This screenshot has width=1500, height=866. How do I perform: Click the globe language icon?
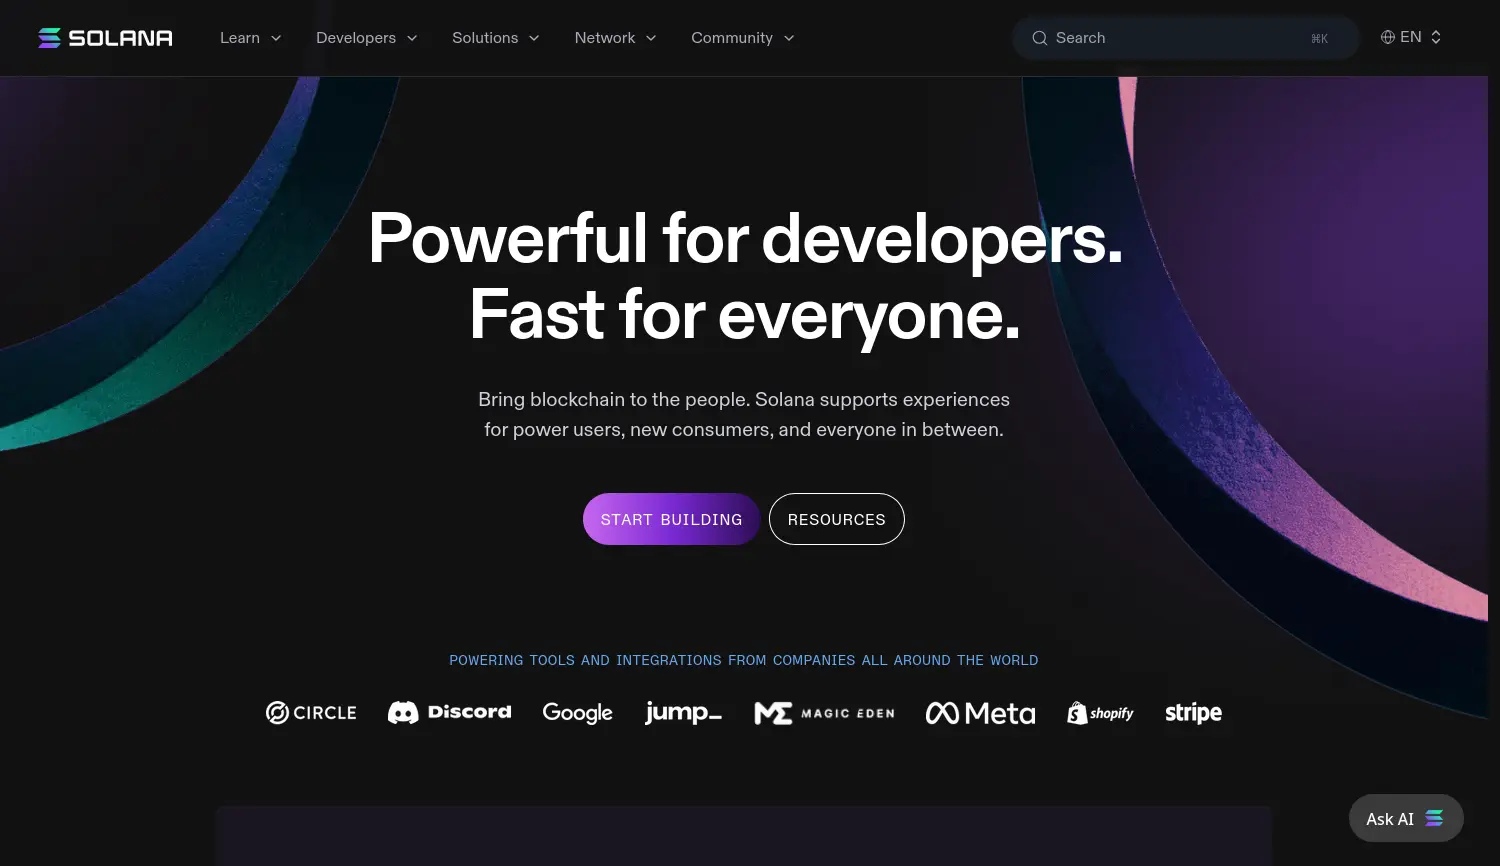pyautogui.click(x=1388, y=37)
